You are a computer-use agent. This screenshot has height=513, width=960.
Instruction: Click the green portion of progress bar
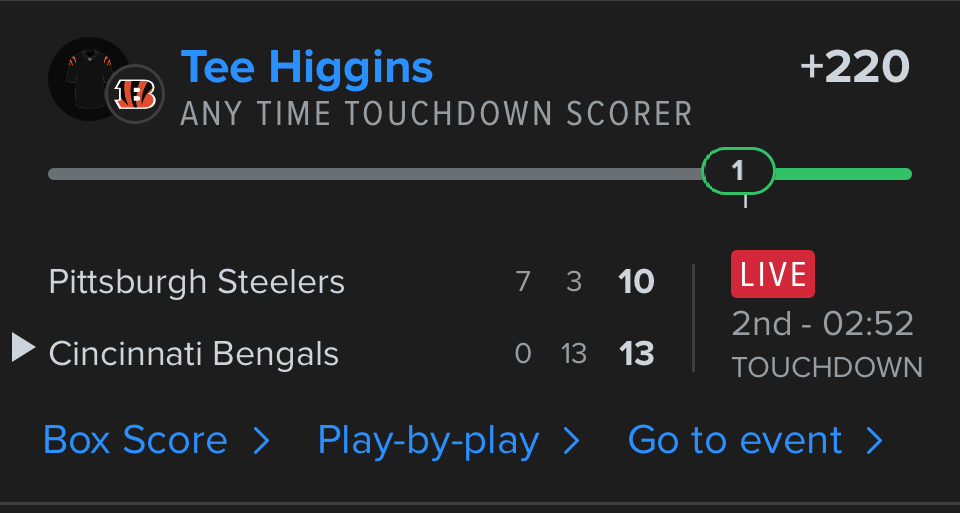tap(842, 174)
